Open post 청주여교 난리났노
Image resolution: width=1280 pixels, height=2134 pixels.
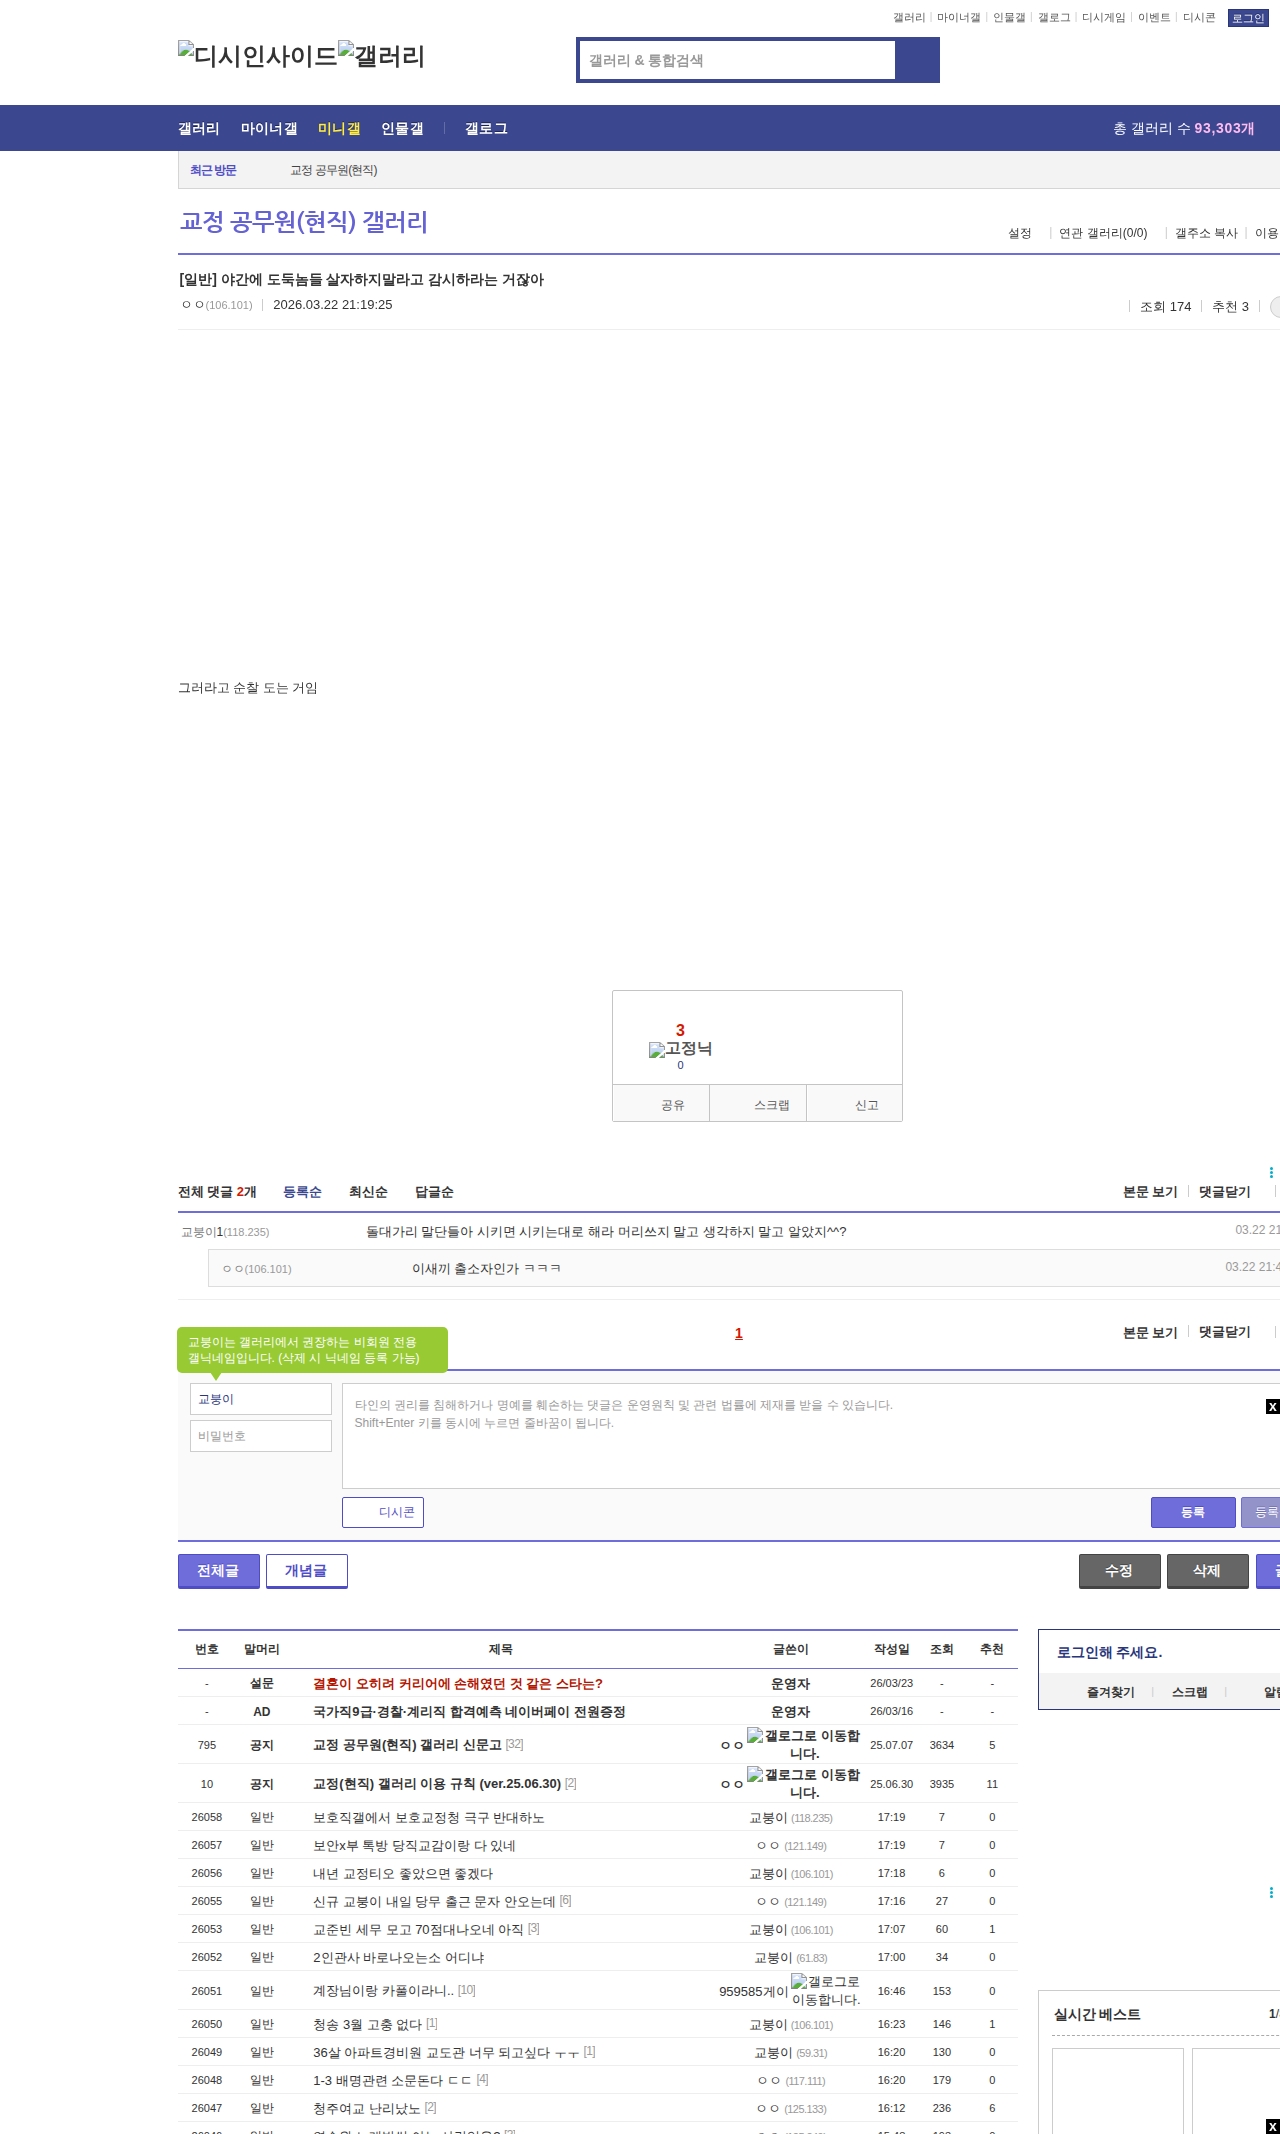366,2108
